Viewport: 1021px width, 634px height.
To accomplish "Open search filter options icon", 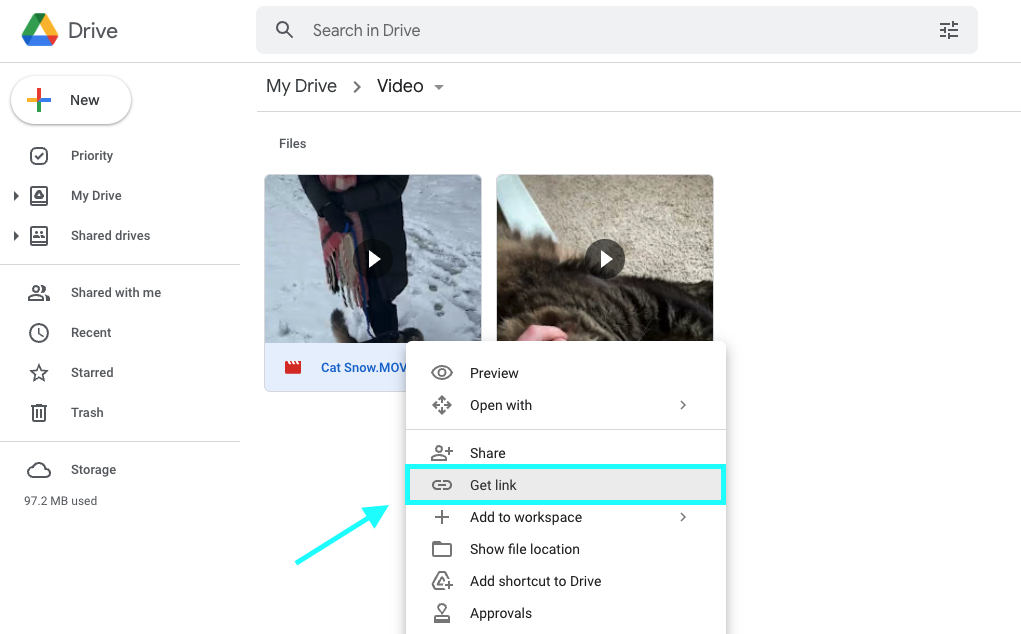I will (948, 30).
